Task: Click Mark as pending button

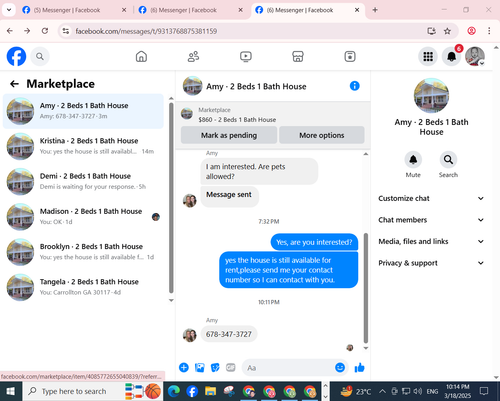Action: [x=229, y=135]
